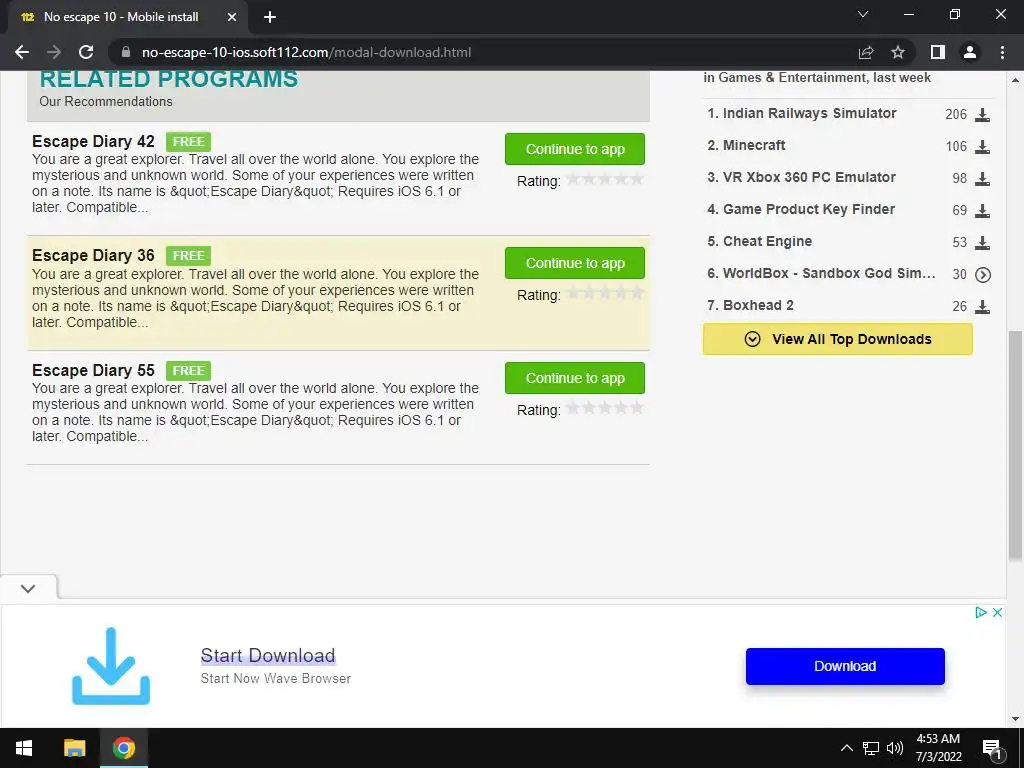The image size is (1024, 768).
Task: Click the volume speaker tray icon
Action: click(x=895, y=748)
